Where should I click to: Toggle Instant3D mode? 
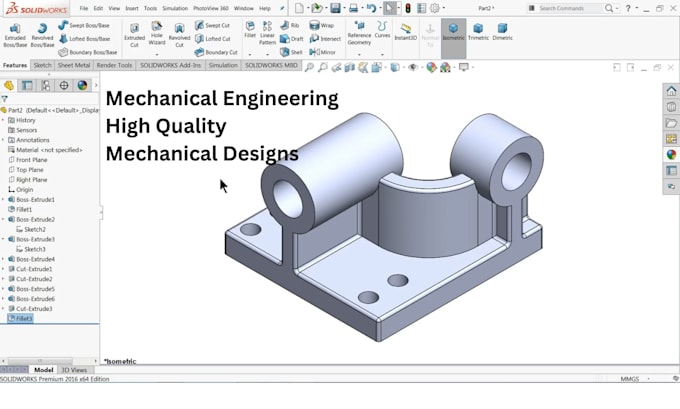coord(405,32)
